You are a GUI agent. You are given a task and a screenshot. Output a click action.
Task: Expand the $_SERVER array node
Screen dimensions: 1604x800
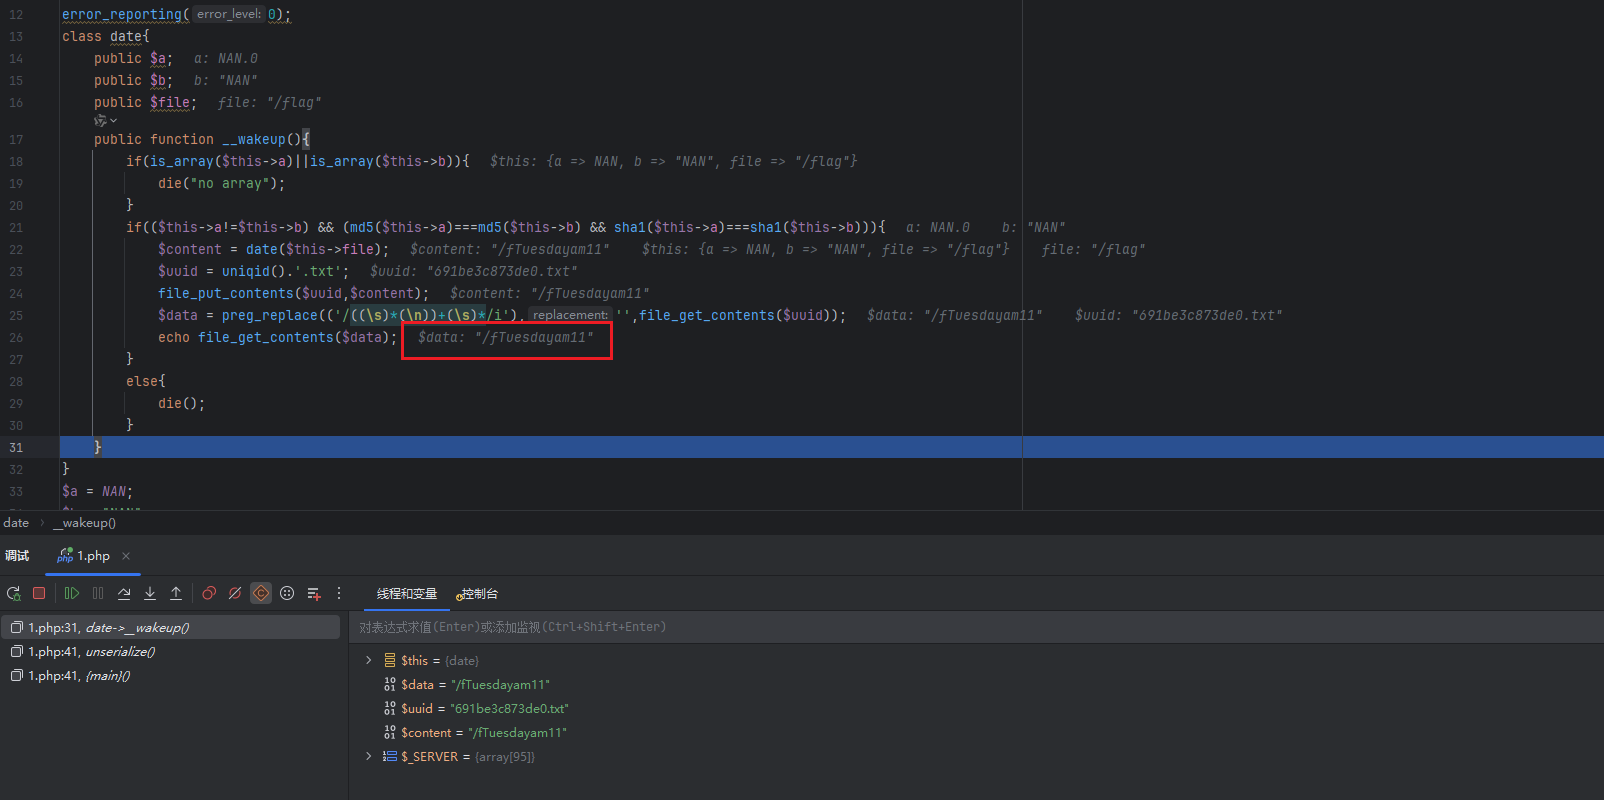point(369,756)
